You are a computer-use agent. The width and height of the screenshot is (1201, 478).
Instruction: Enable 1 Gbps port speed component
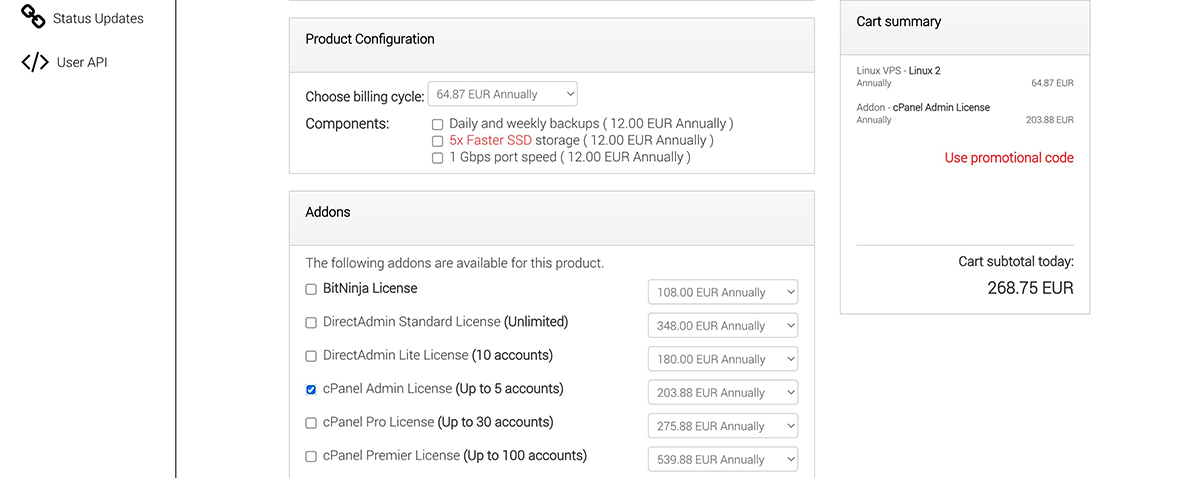pos(437,158)
